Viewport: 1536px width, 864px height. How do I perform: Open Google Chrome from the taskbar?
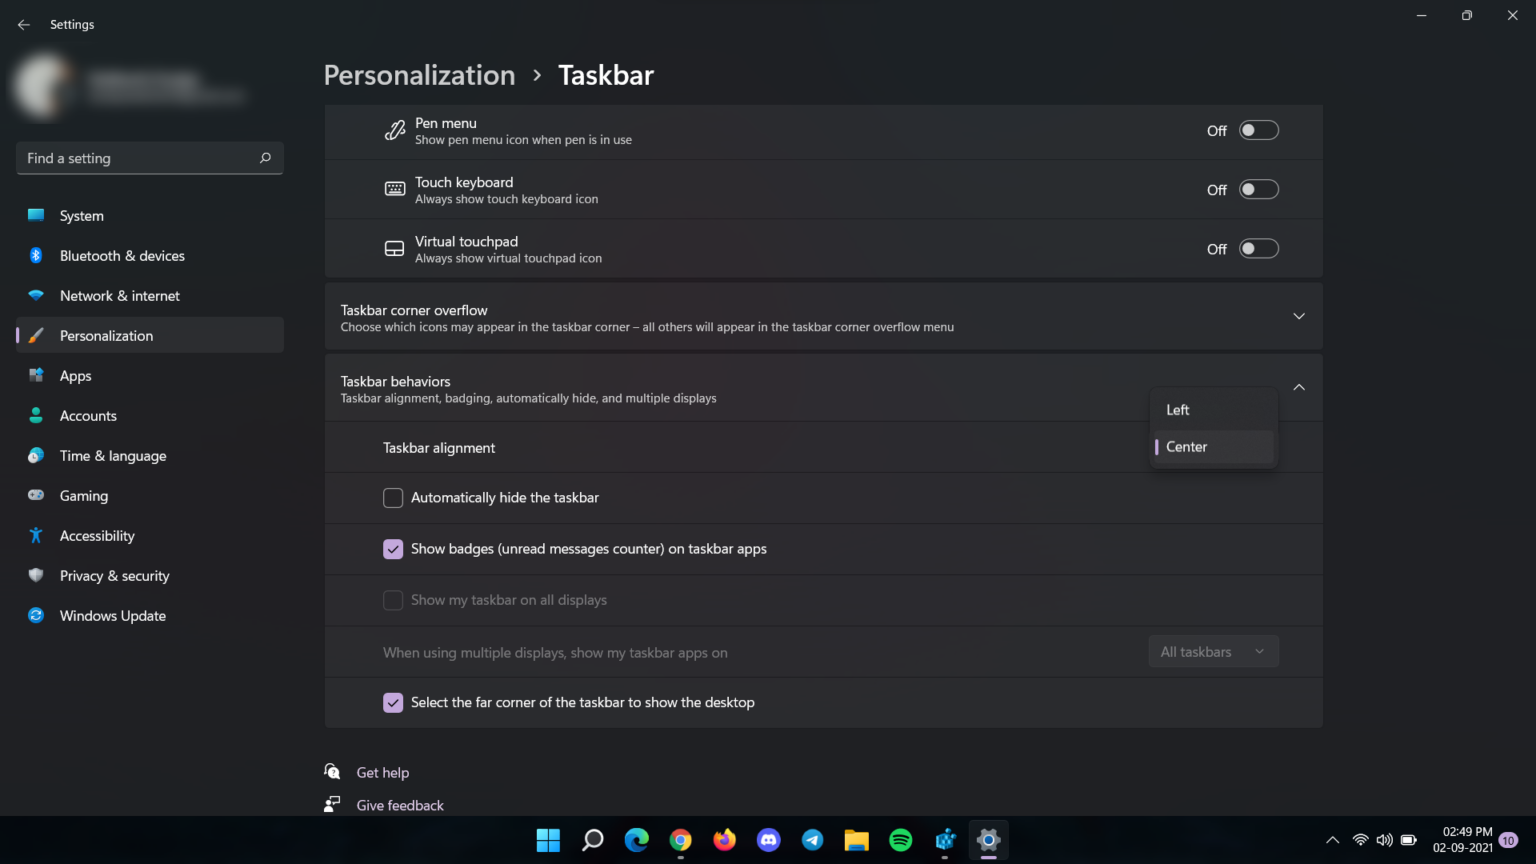680,840
